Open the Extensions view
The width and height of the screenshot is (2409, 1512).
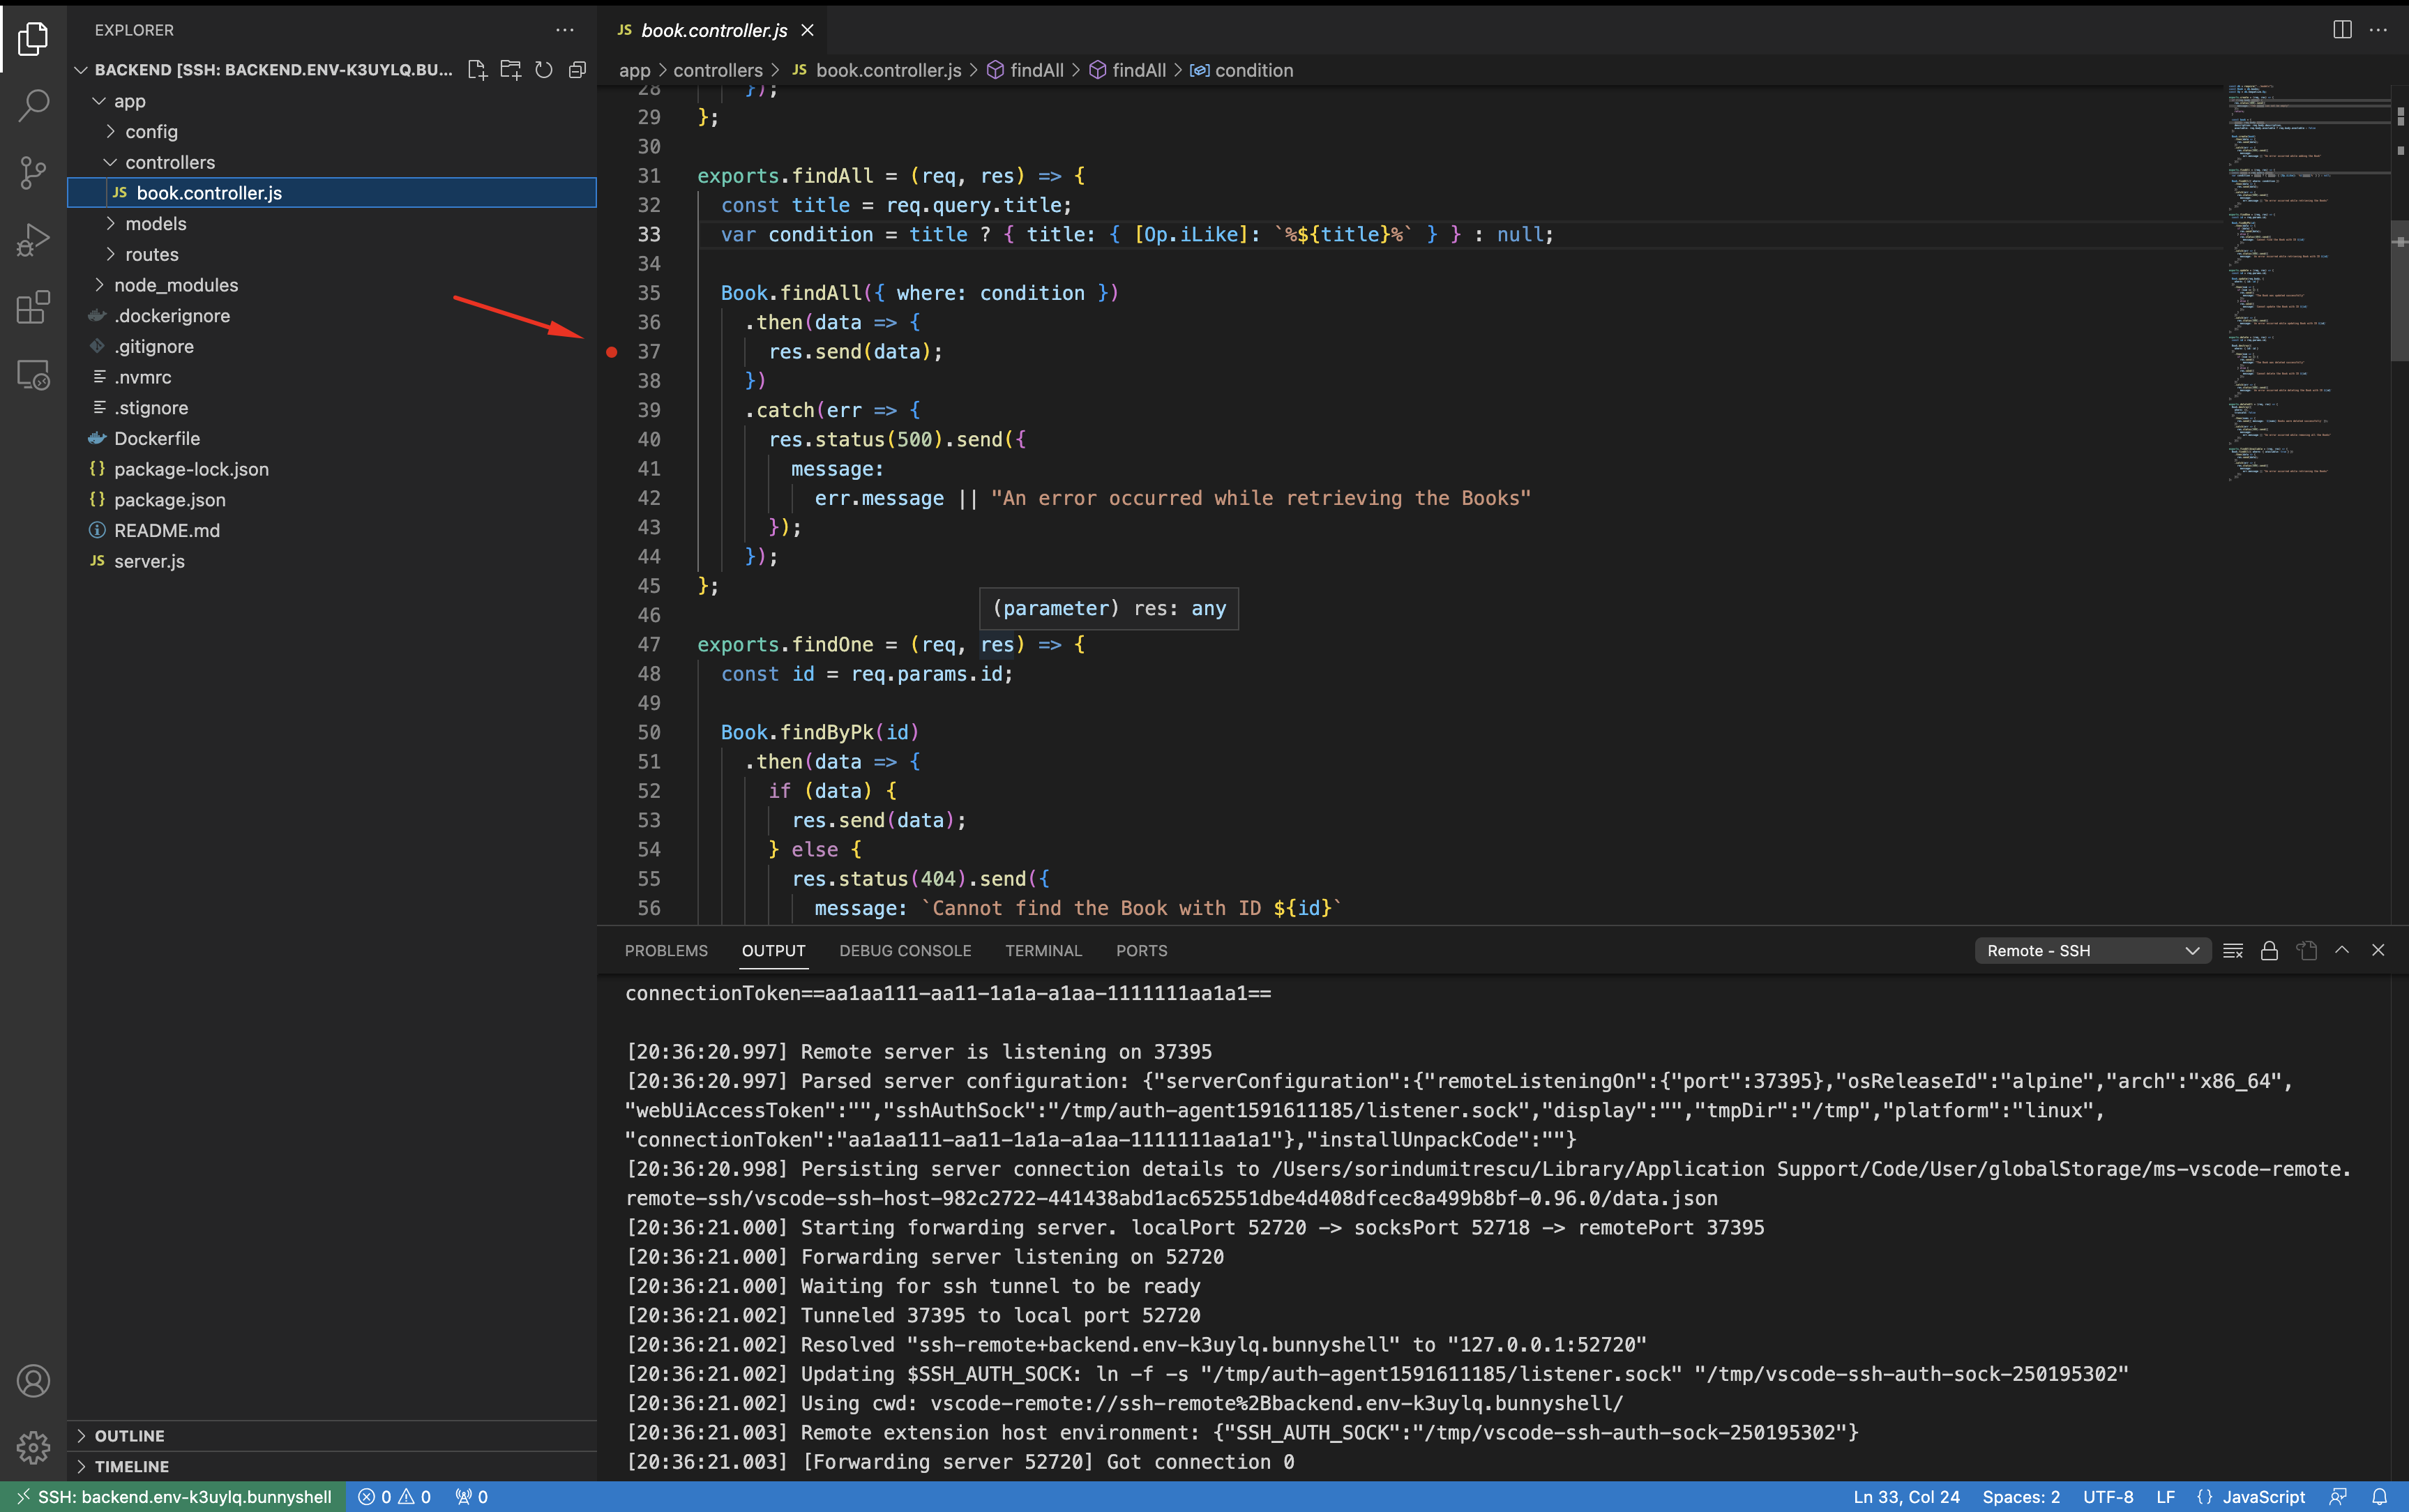(33, 307)
